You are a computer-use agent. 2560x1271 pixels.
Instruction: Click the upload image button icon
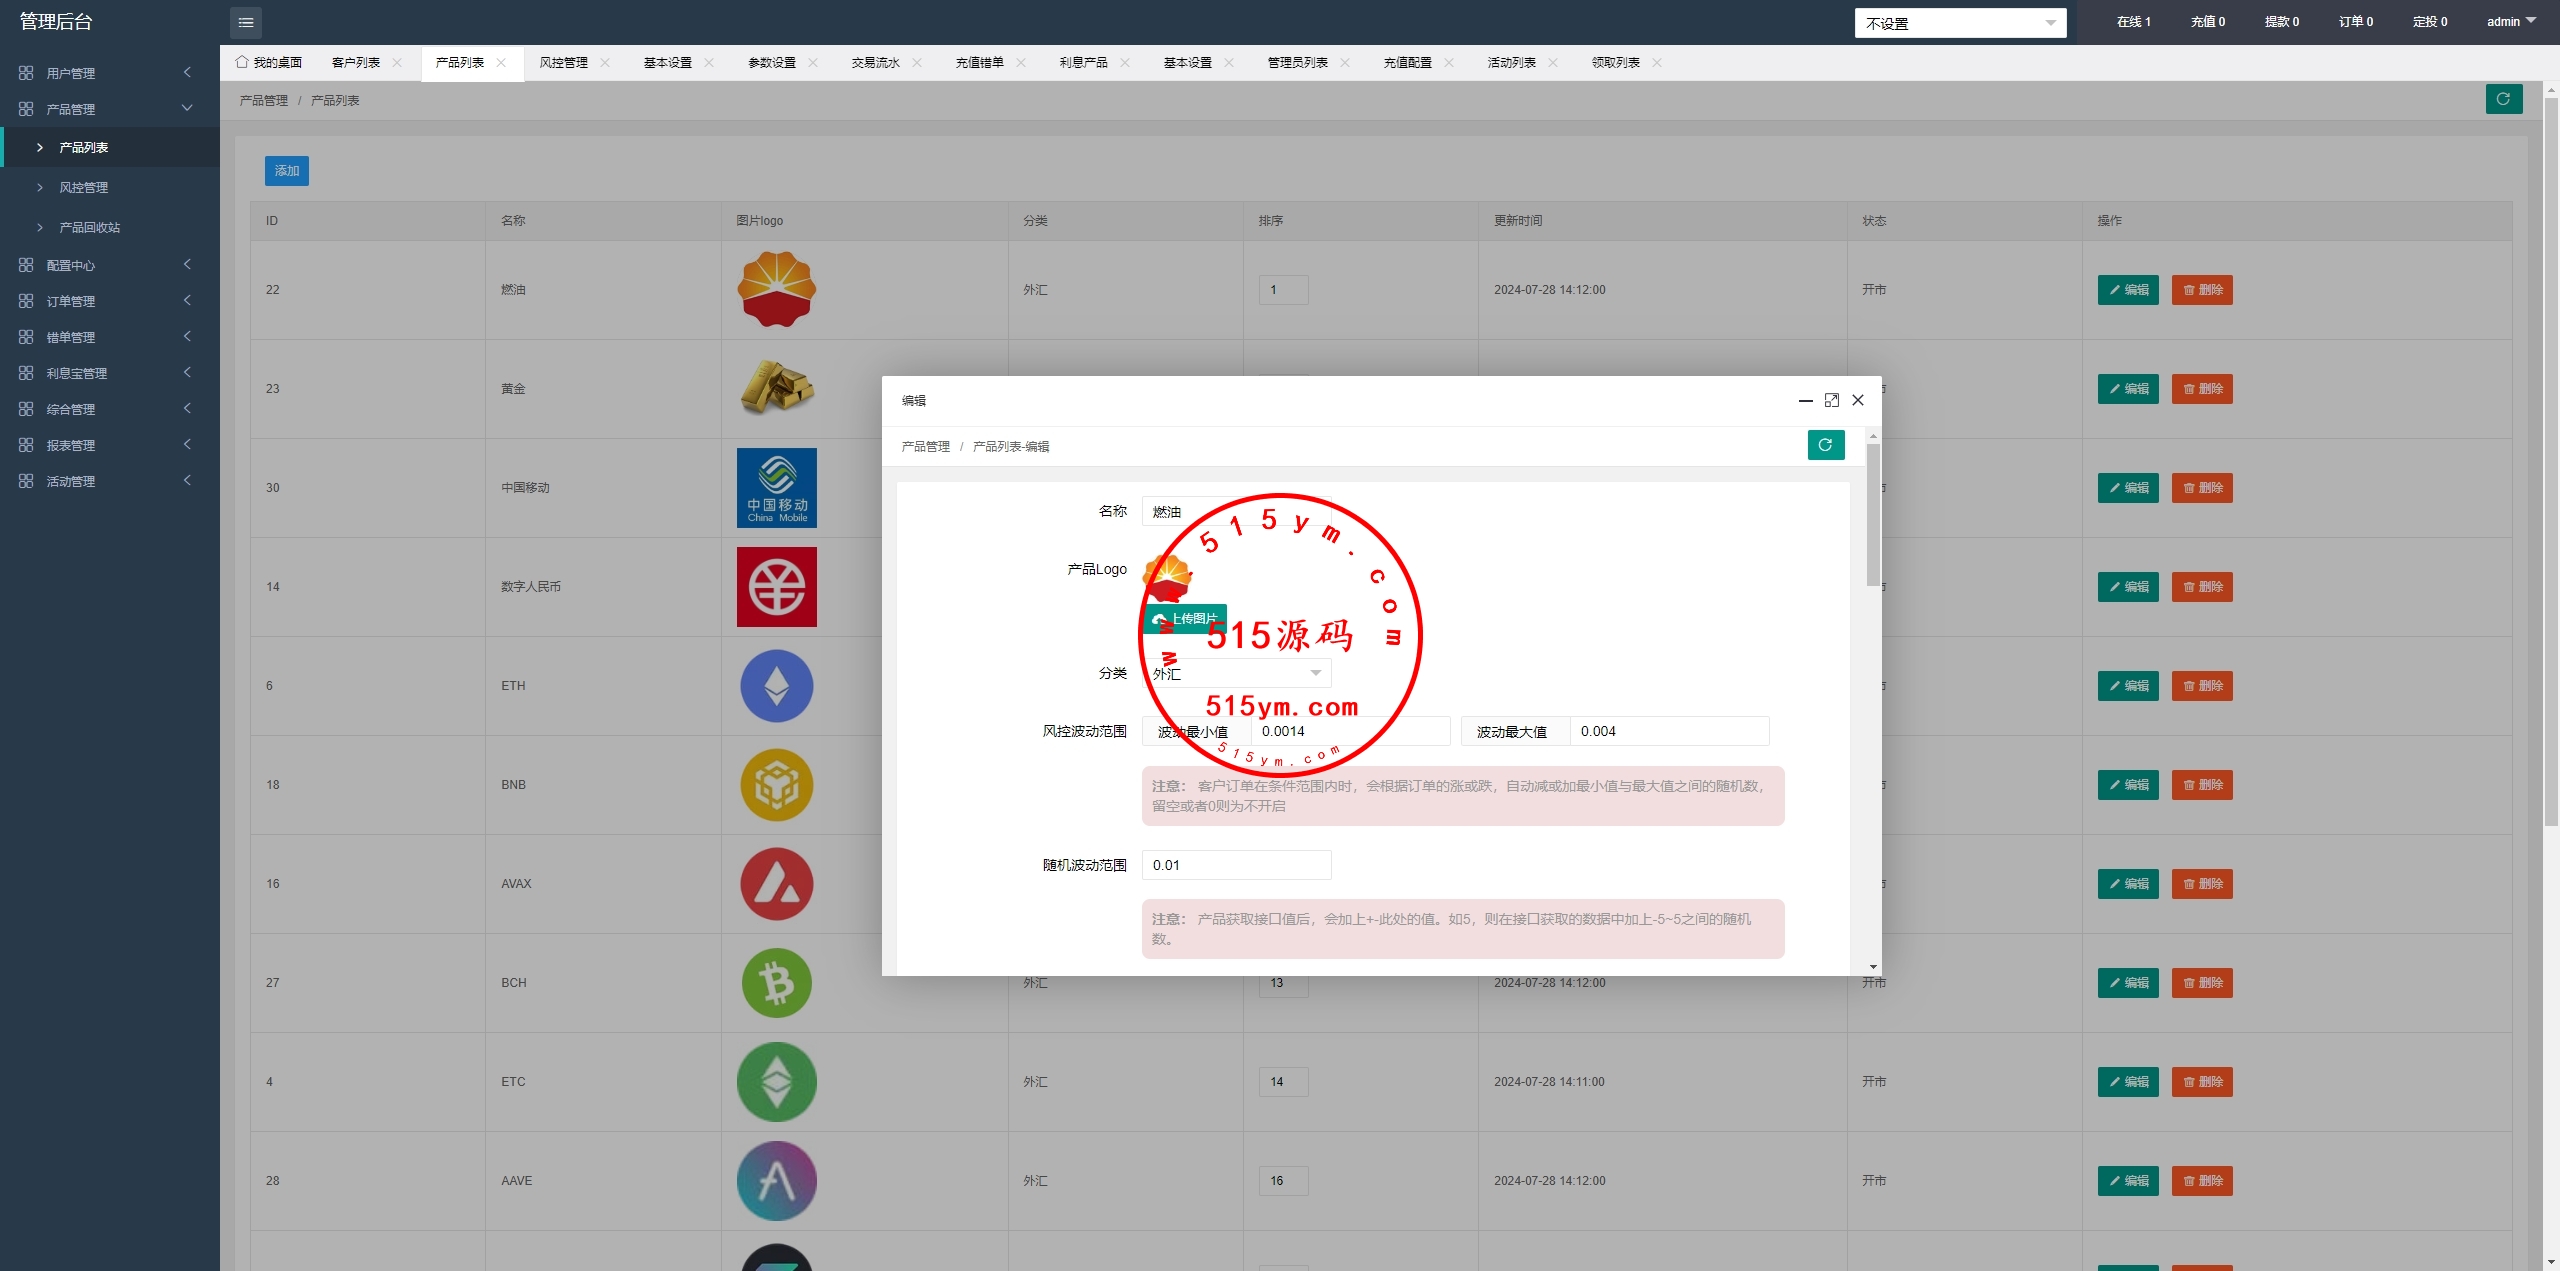[1160, 619]
